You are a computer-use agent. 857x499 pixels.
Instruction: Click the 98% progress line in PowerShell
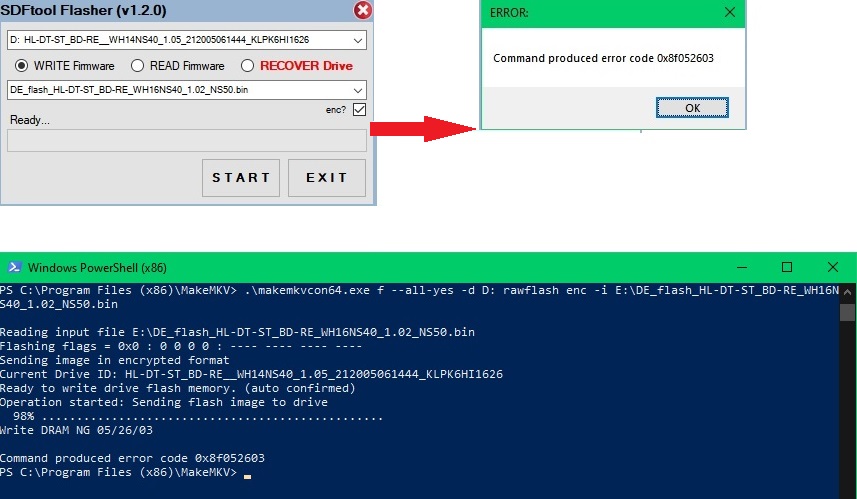coord(198,416)
